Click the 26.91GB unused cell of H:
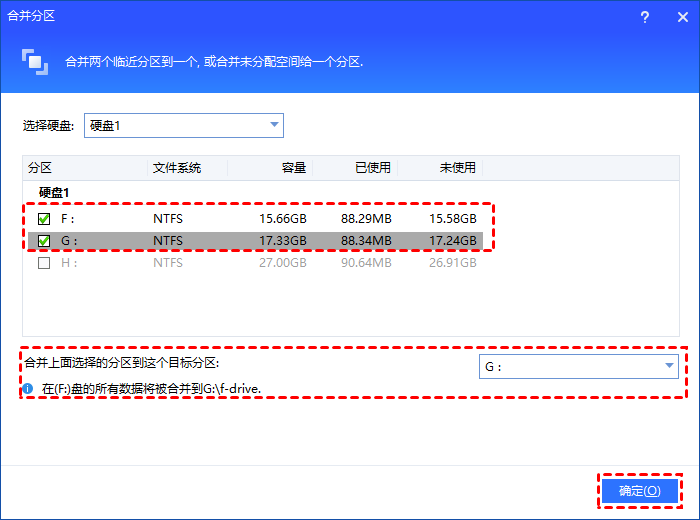 click(452, 263)
